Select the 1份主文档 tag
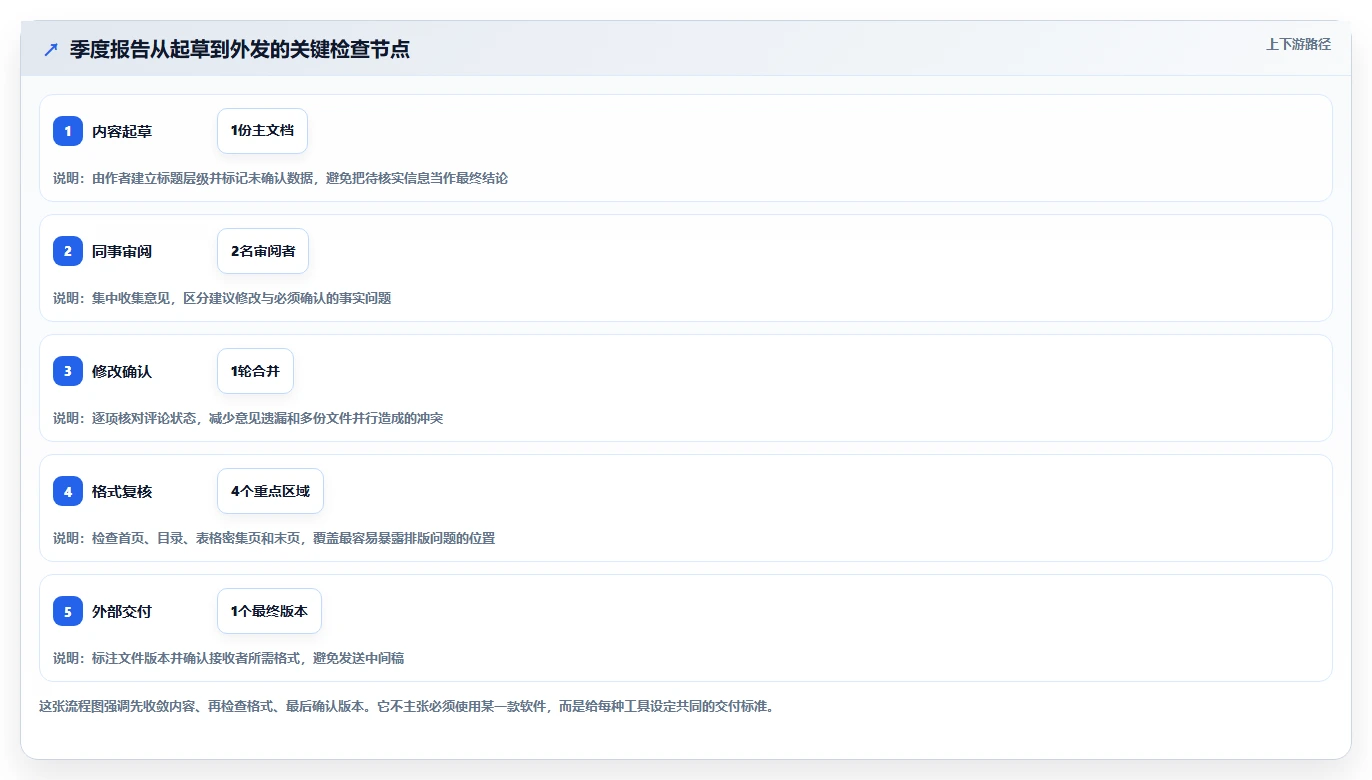The width and height of the screenshot is (1372, 780). coord(262,131)
